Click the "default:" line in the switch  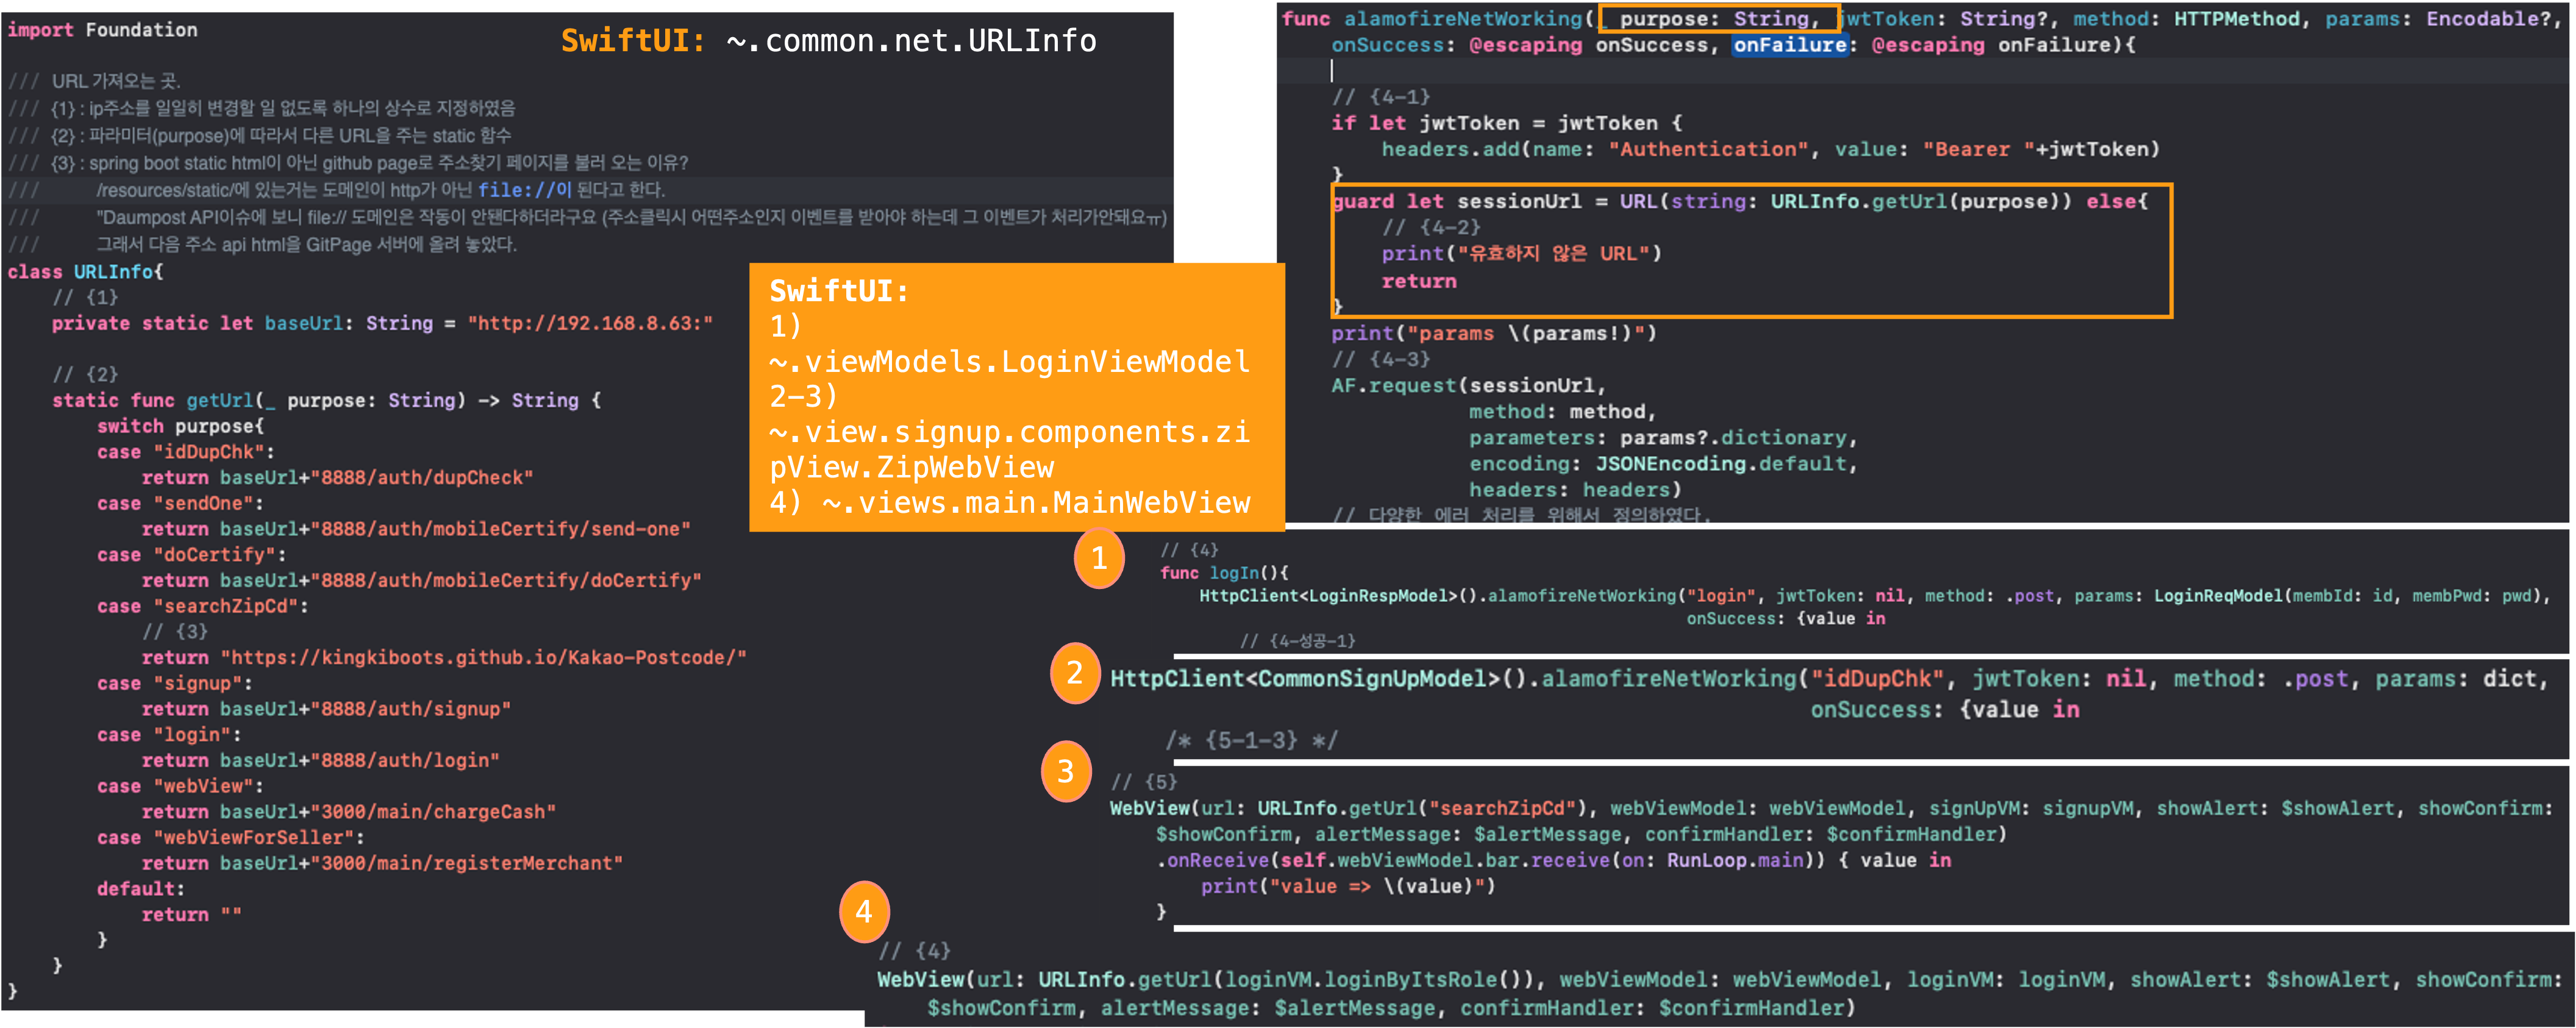[x=141, y=889]
